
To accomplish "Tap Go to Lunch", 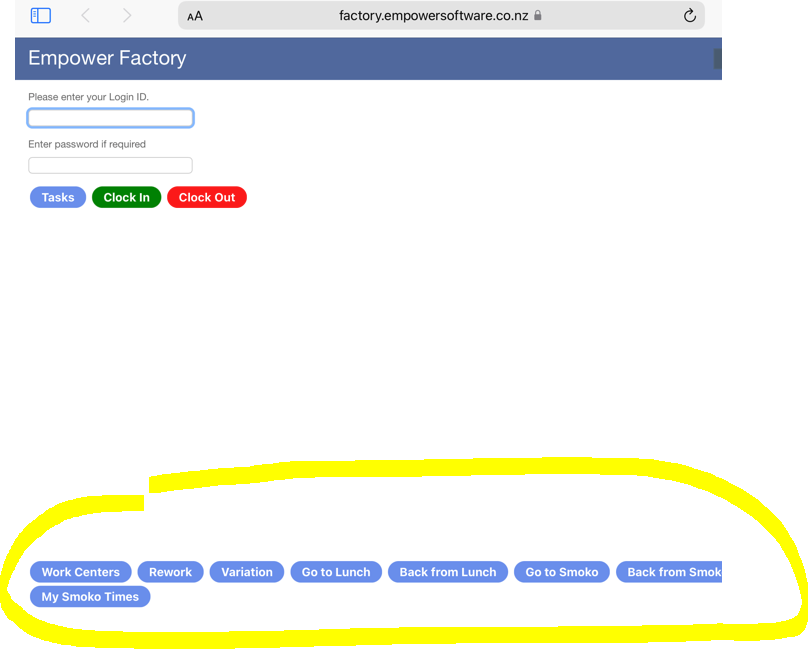I will (x=336, y=572).
